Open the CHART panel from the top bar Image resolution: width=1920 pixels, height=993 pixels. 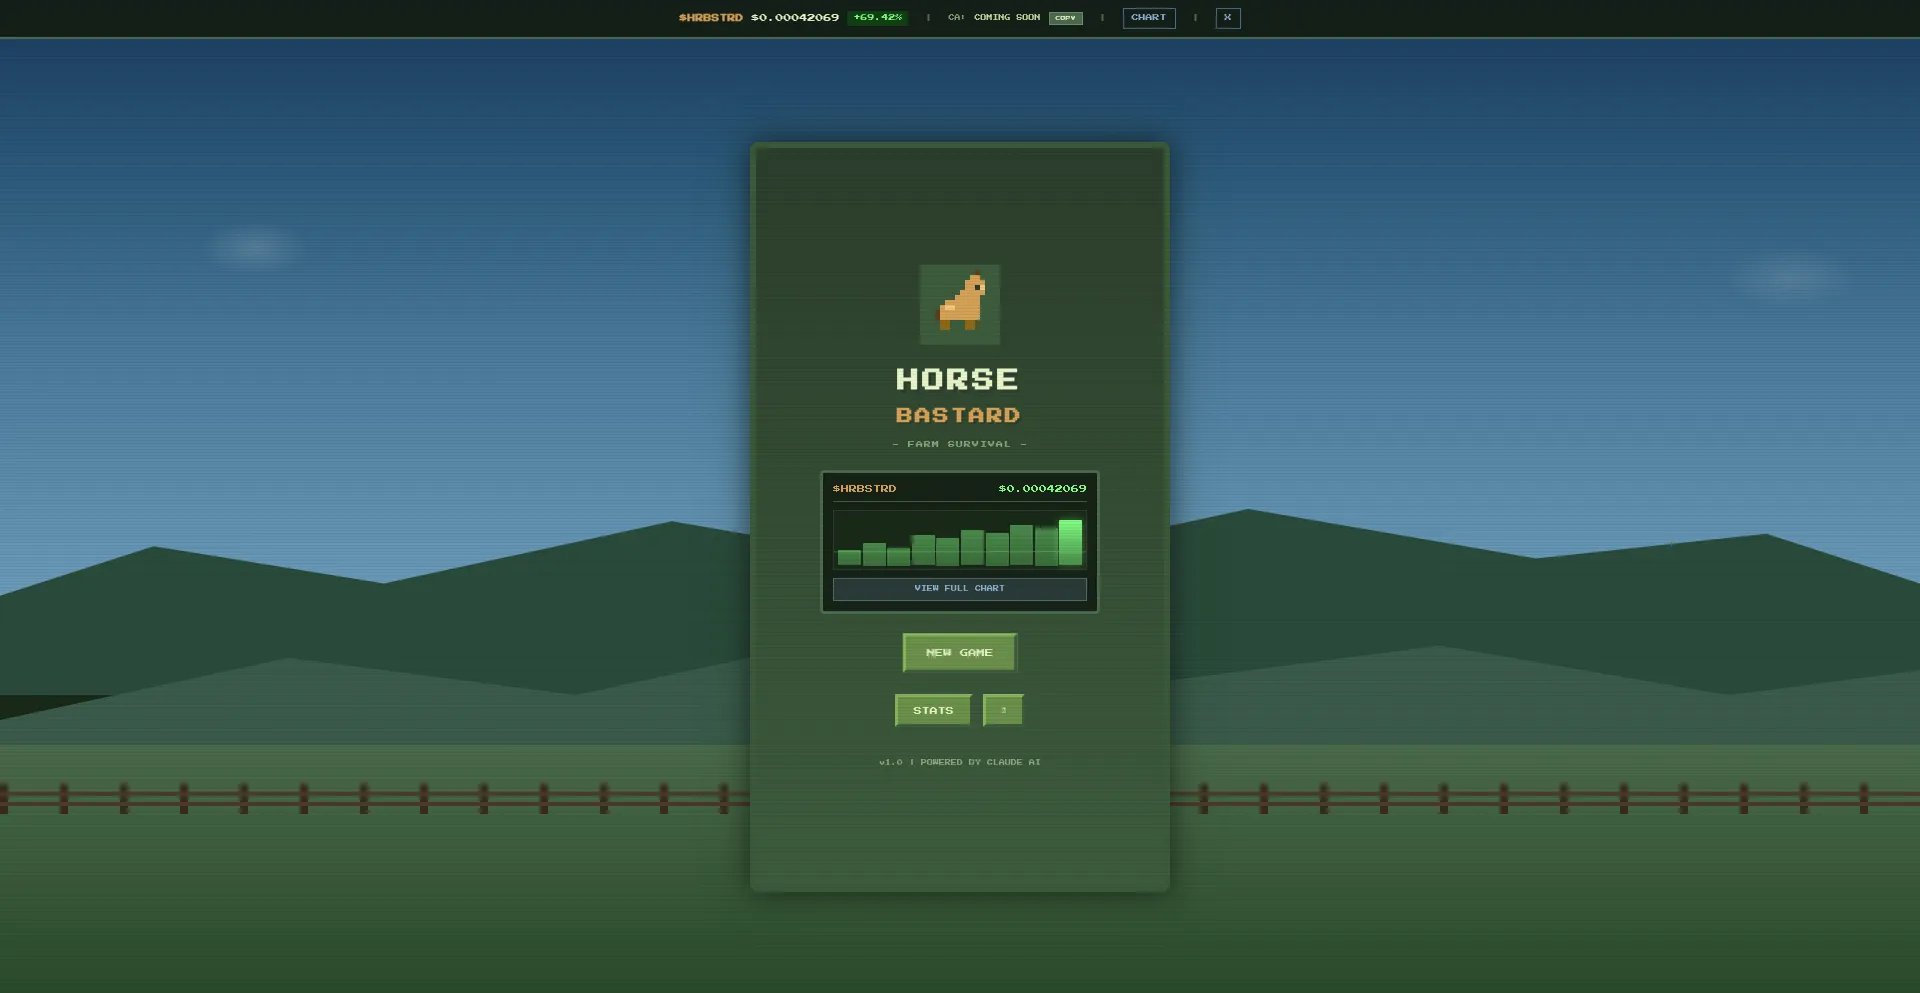pyautogui.click(x=1148, y=17)
